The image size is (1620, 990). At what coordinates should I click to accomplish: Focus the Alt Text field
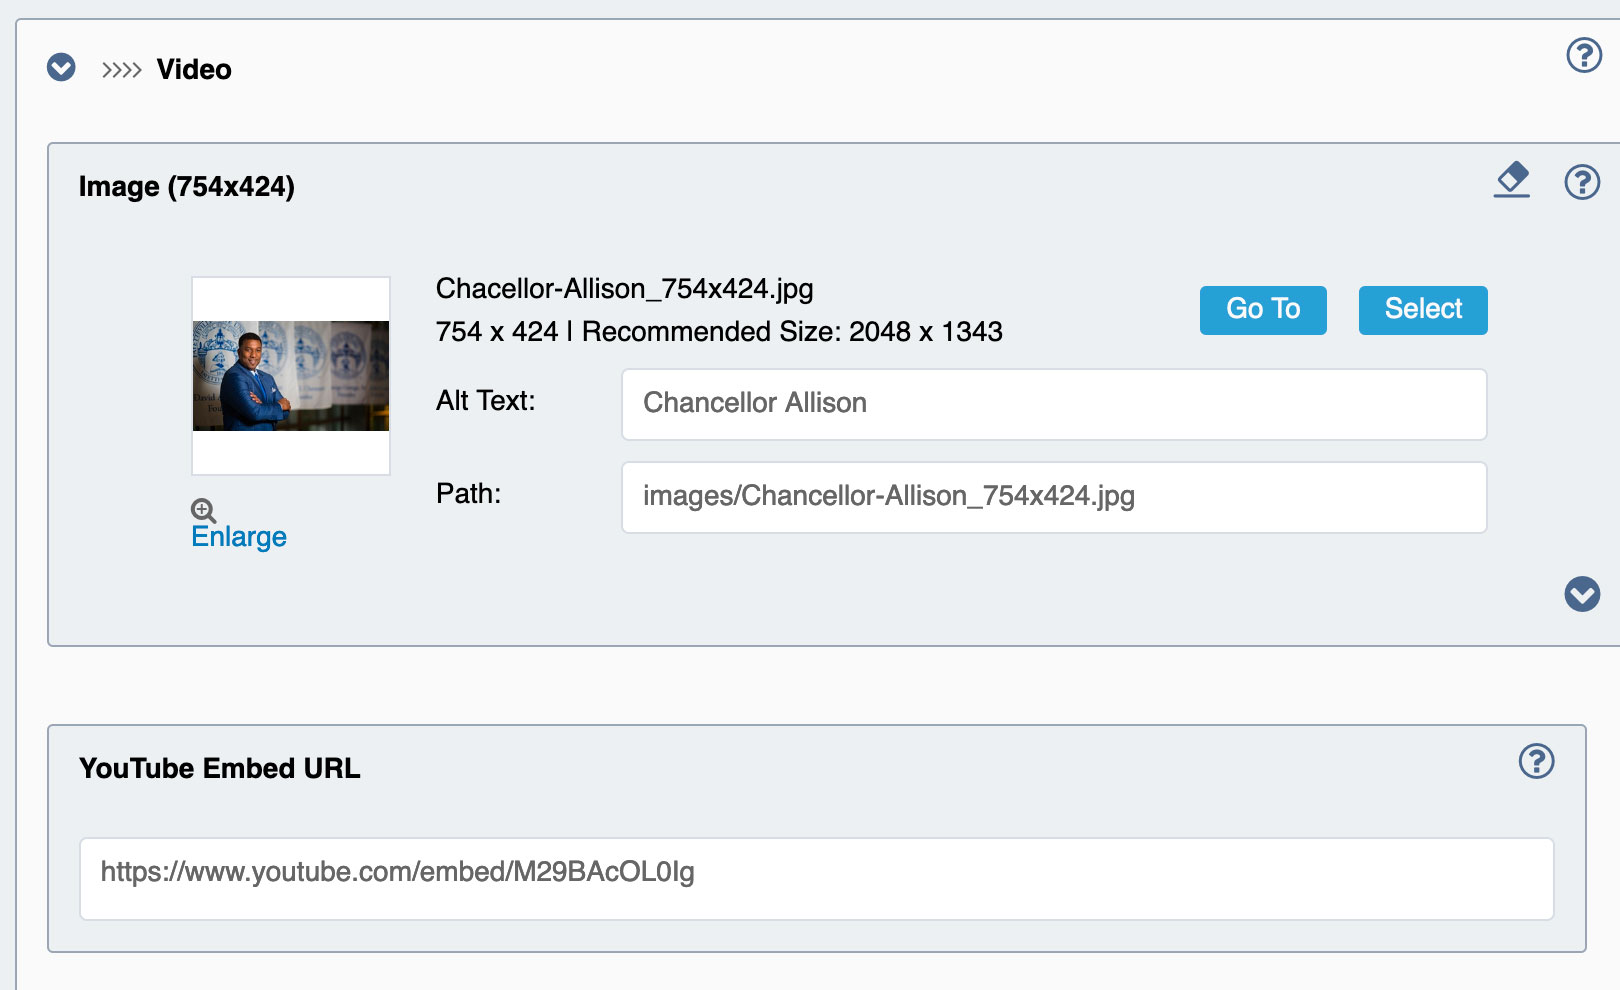[x=1054, y=404]
